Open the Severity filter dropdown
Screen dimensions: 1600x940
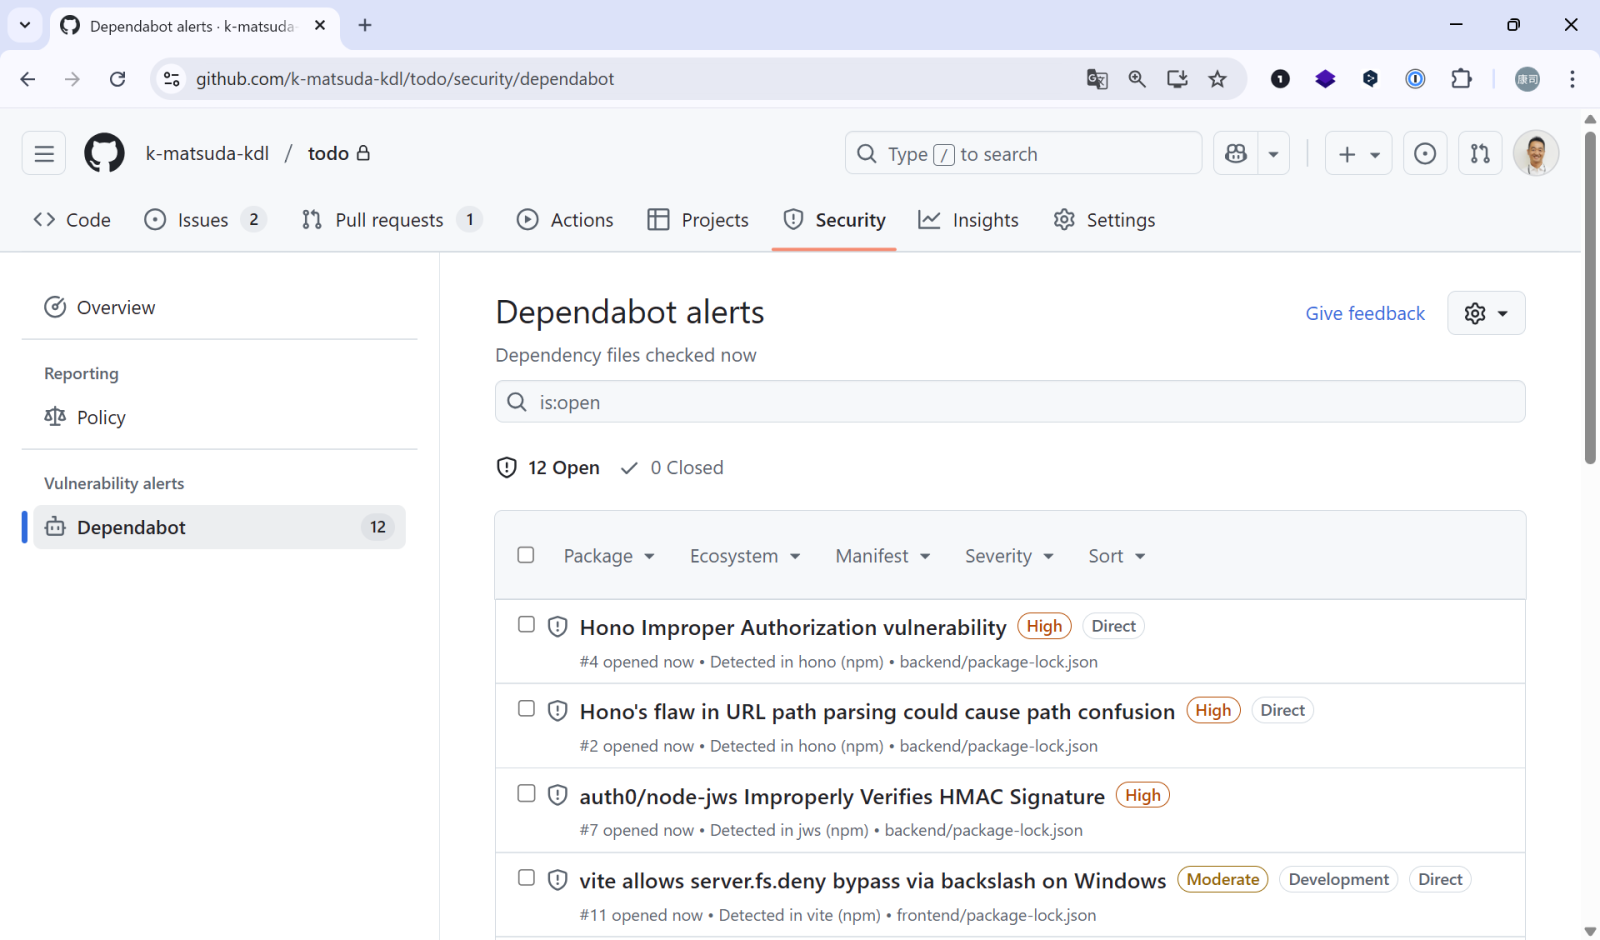(x=1008, y=556)
